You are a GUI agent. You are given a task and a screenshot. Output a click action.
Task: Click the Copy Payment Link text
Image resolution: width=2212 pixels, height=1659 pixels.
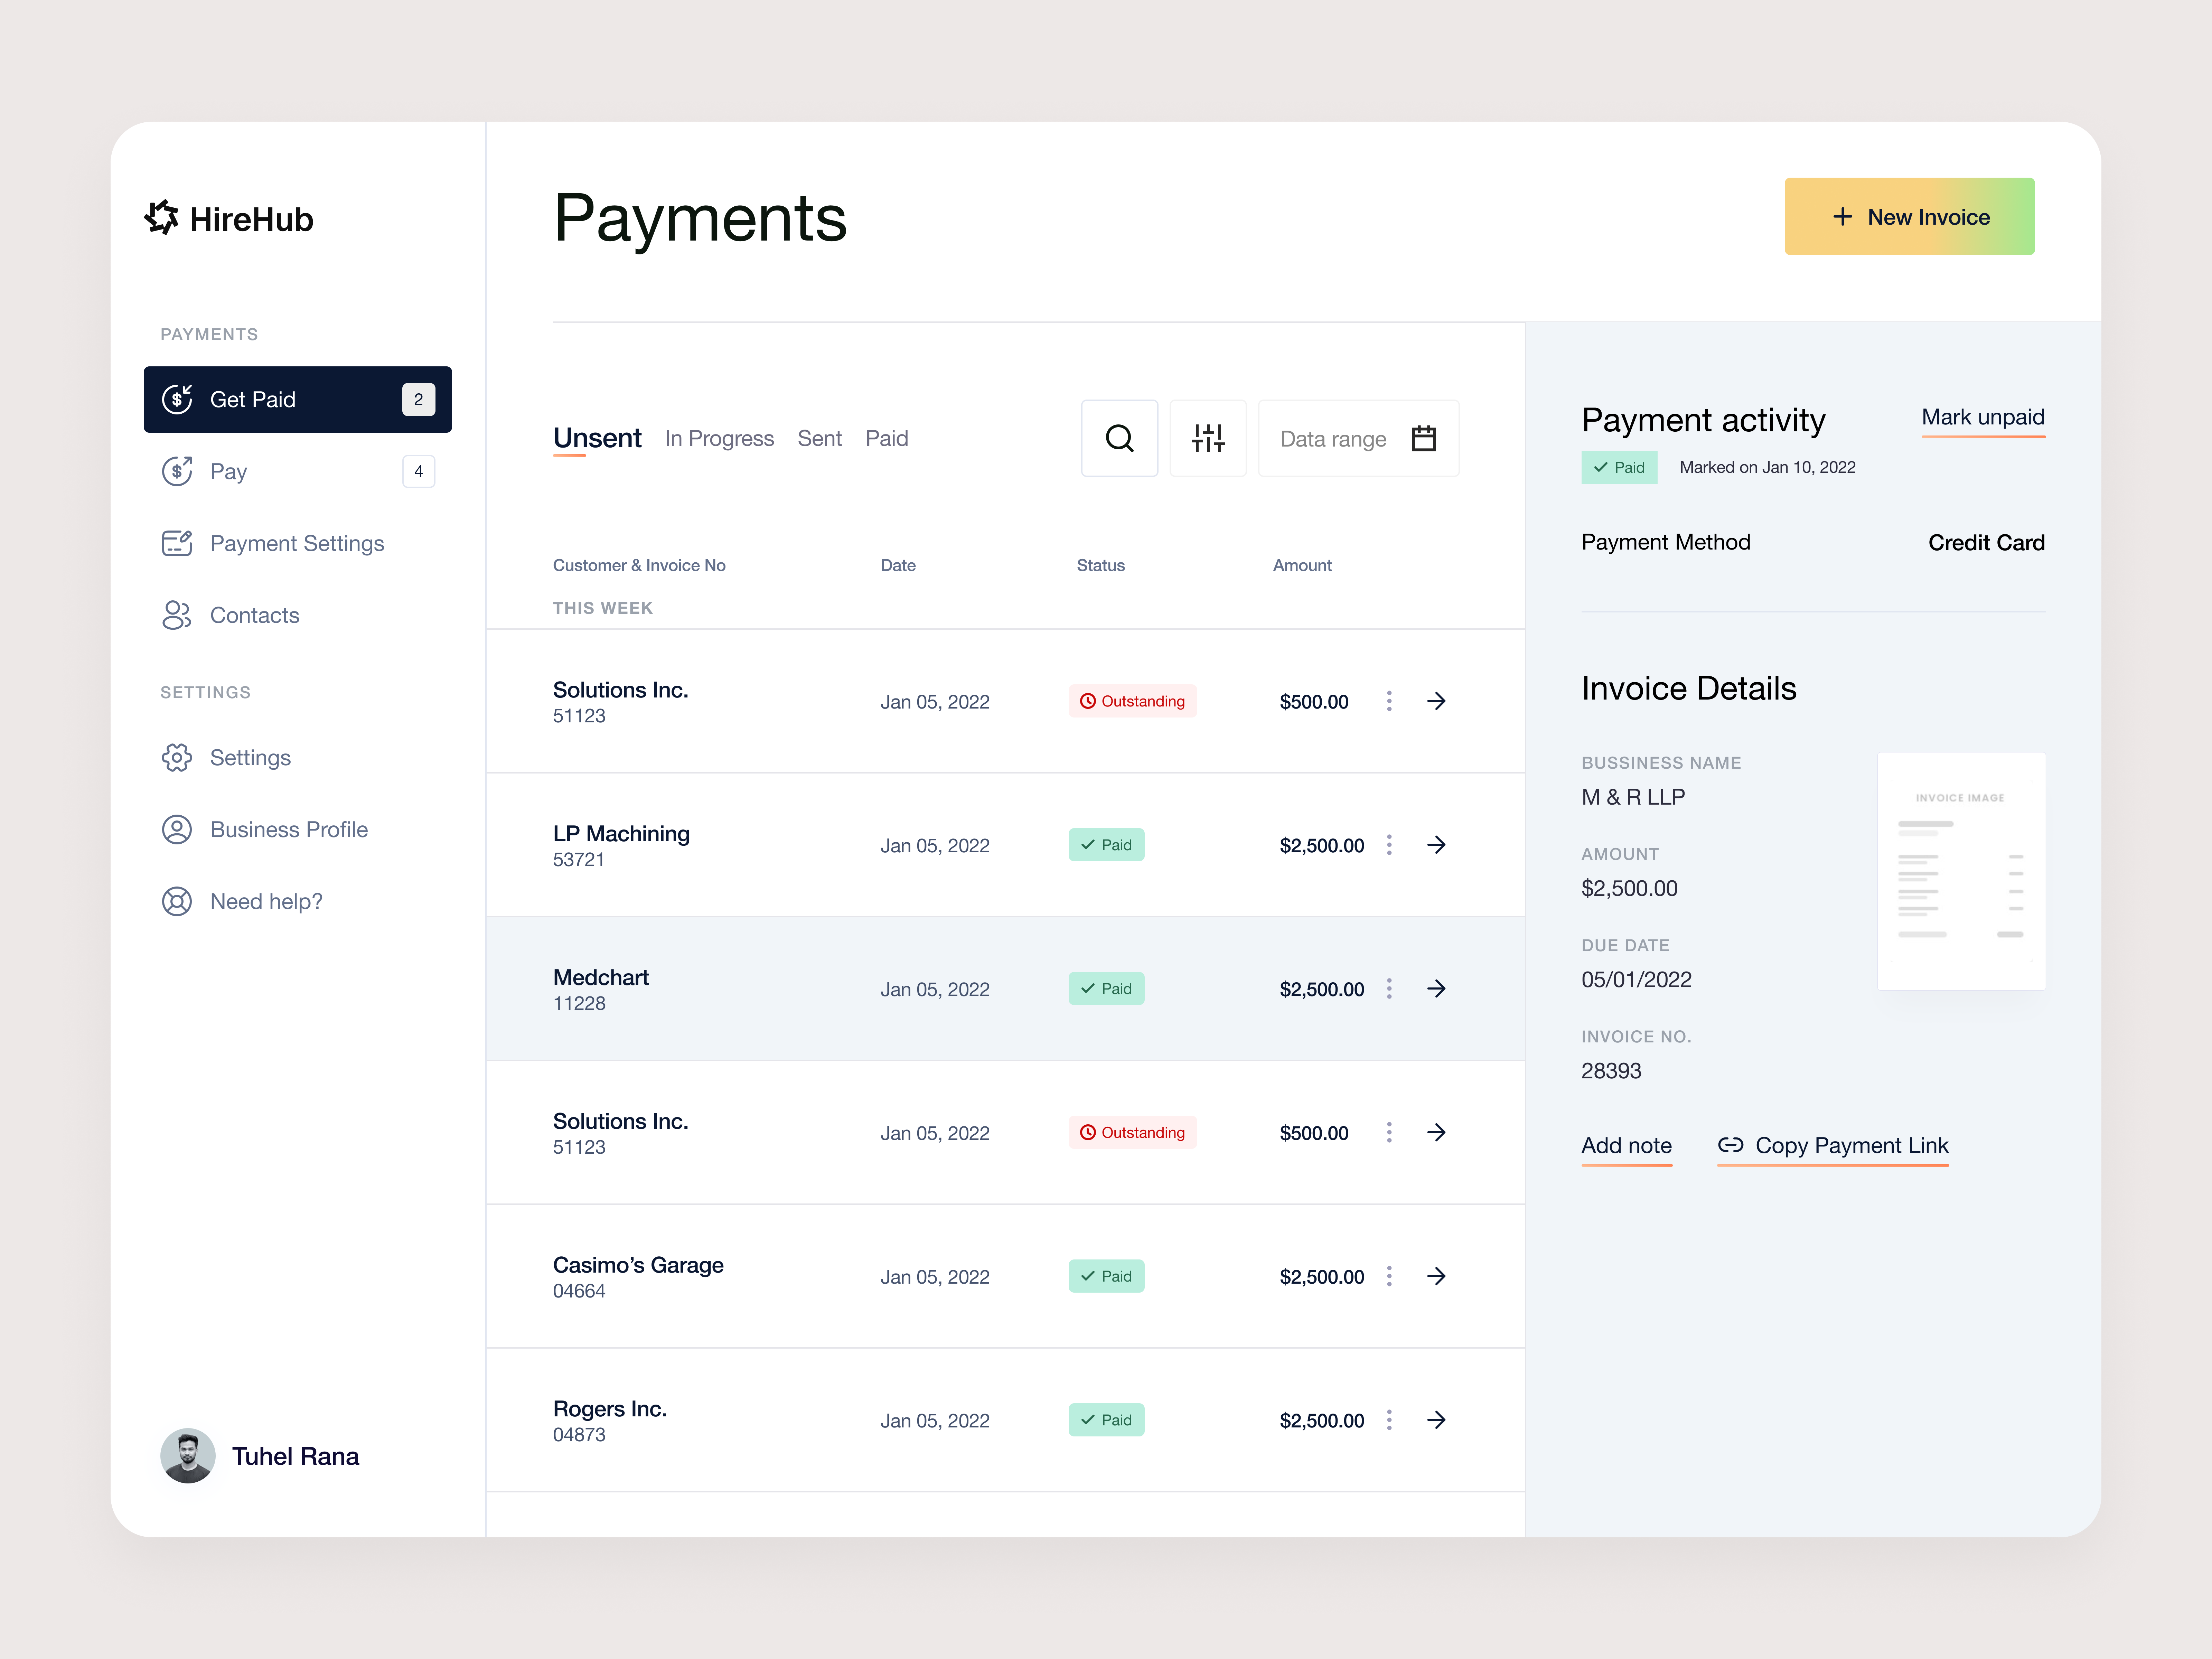(x=1851, y=1146)
